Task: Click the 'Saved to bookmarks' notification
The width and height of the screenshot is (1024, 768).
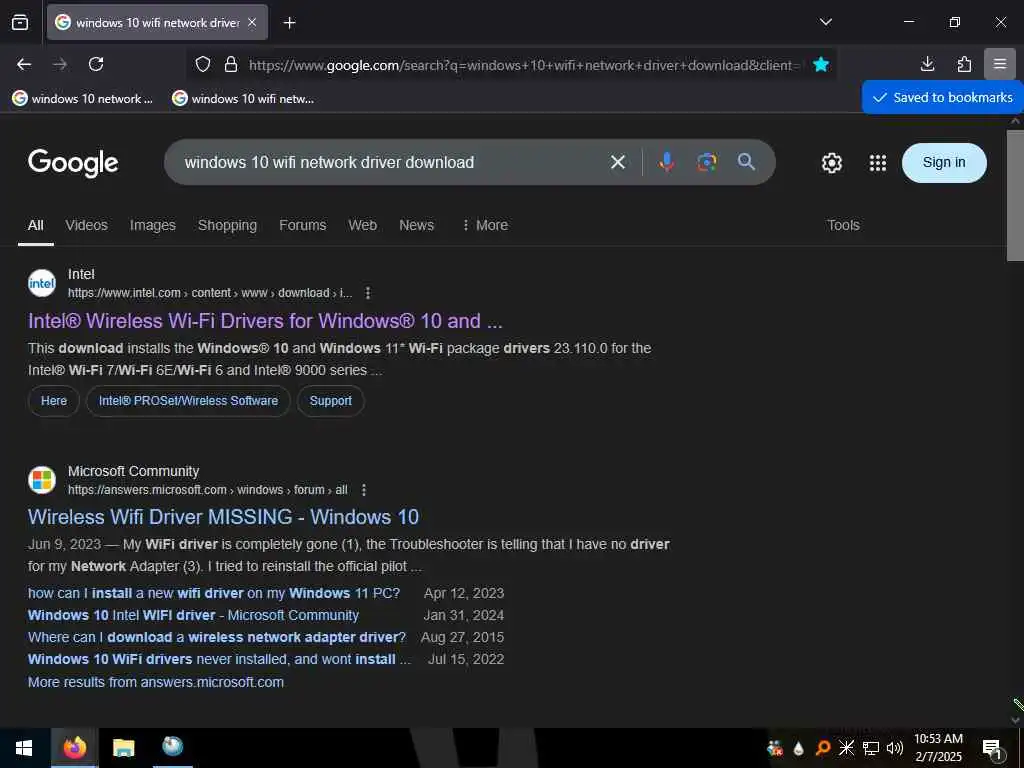Action: point(943,97)
